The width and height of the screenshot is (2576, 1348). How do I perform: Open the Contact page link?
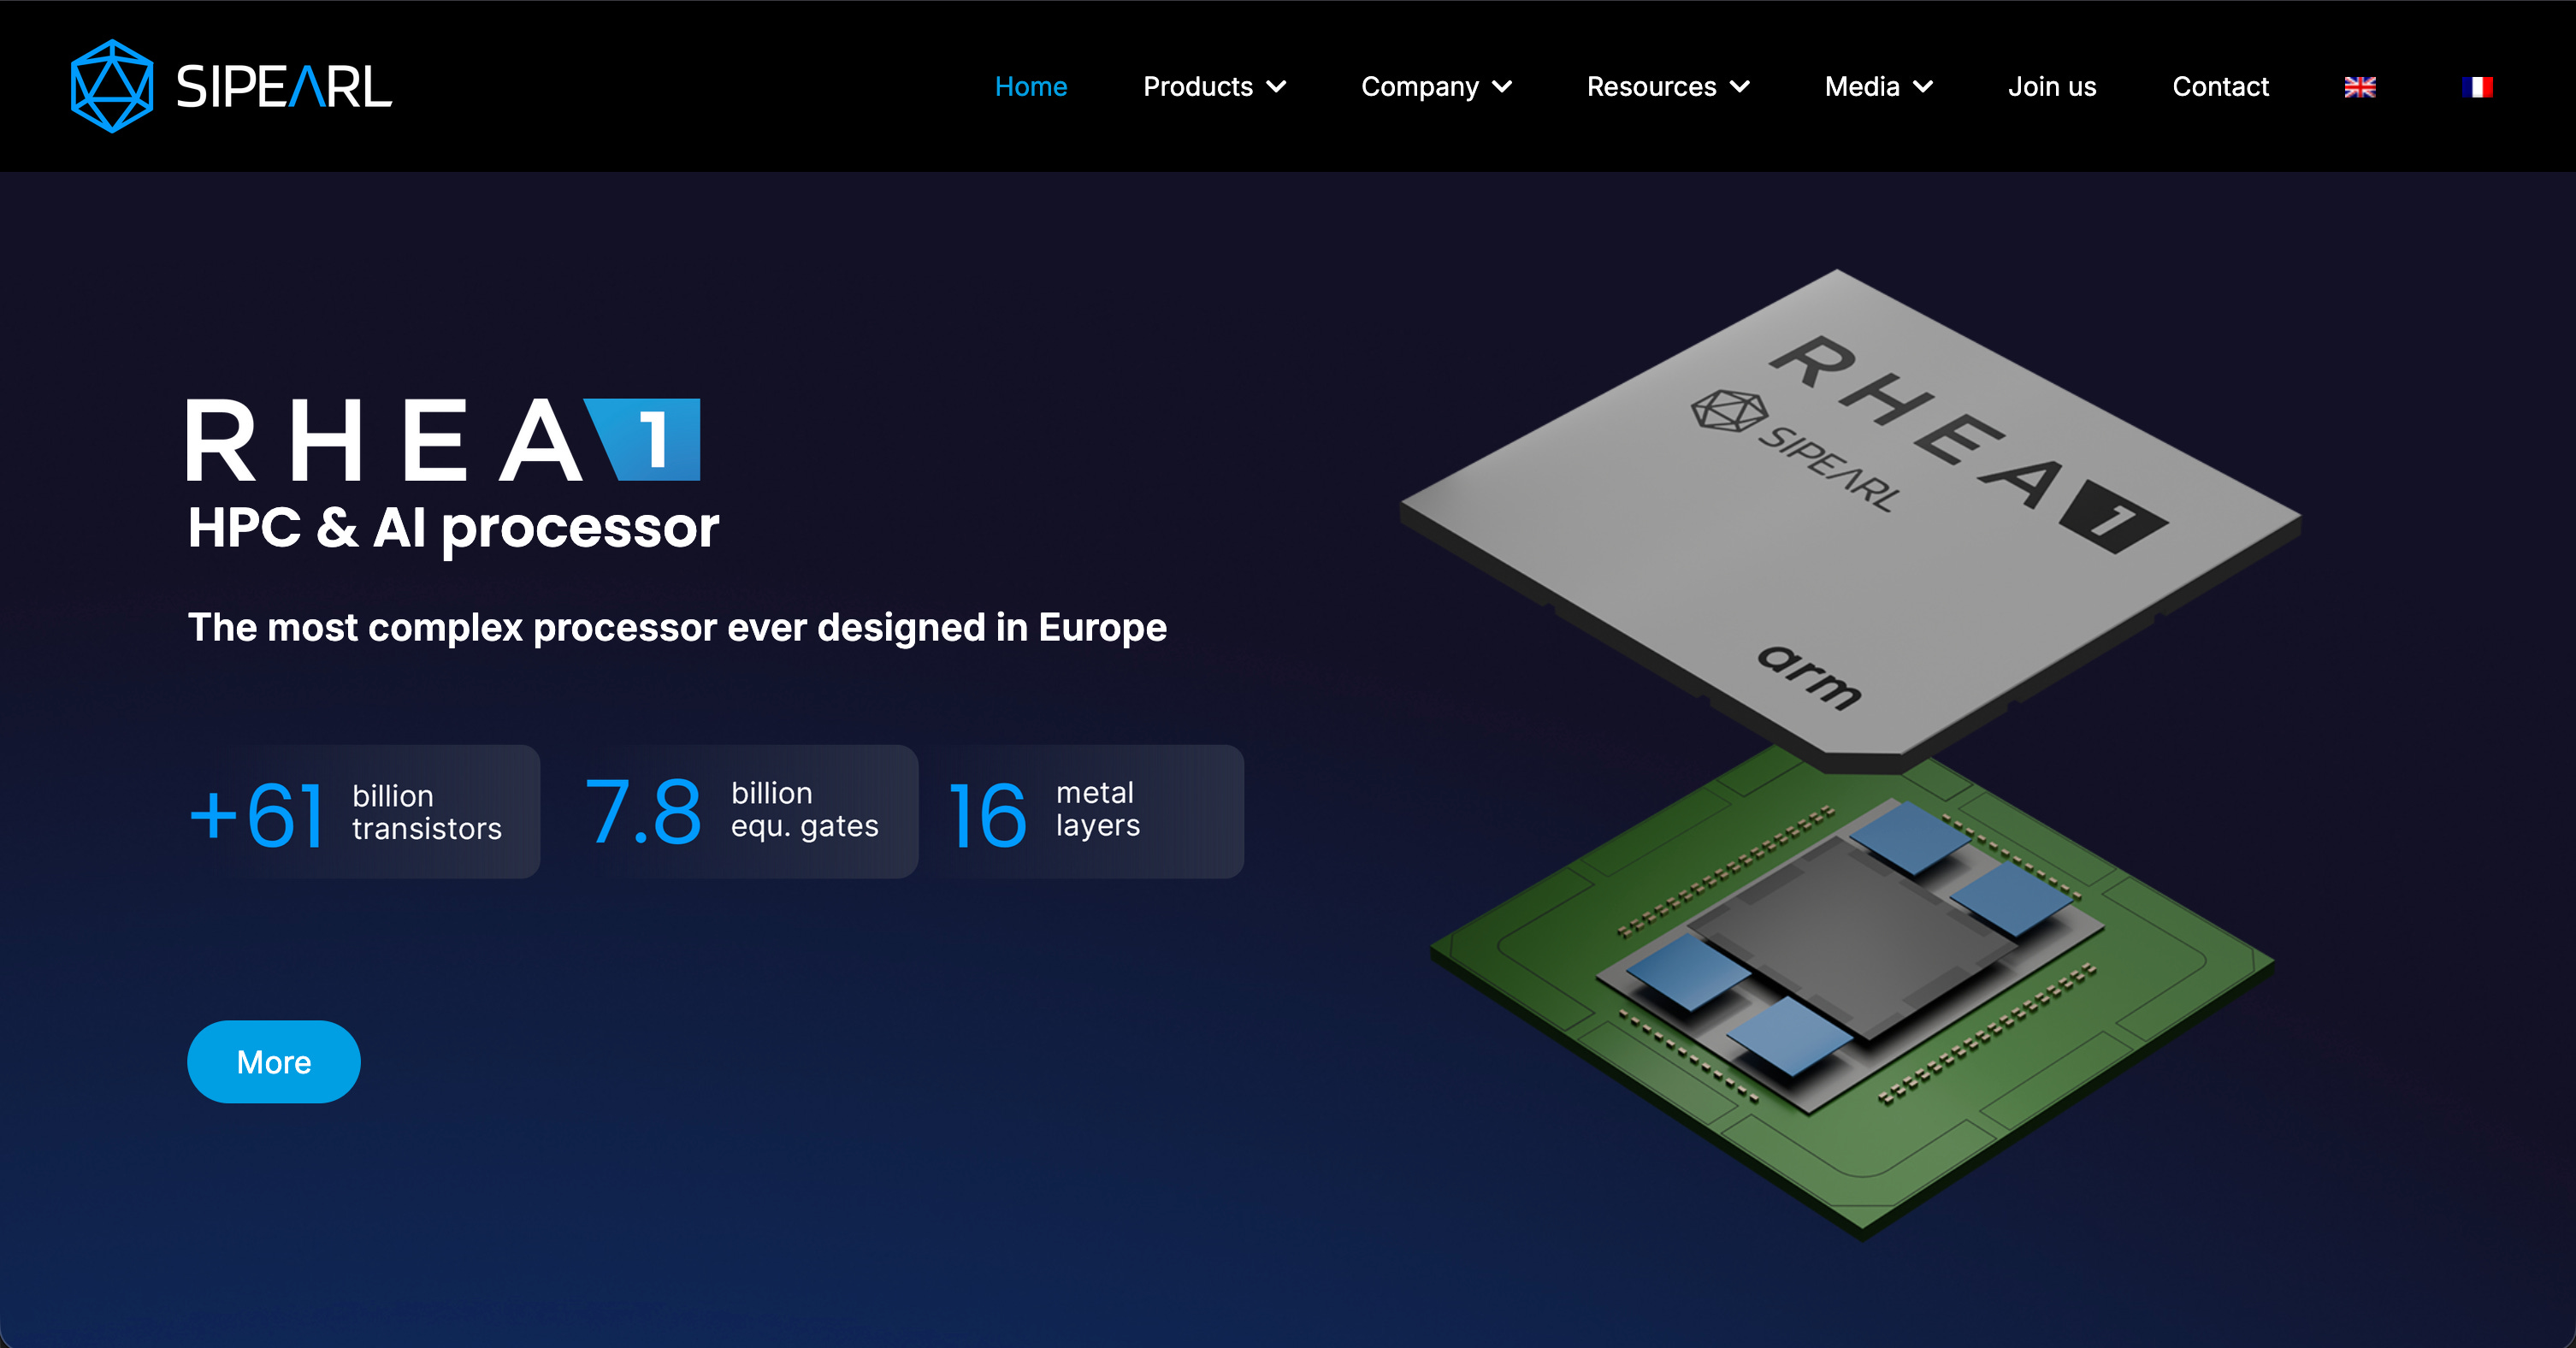[2220, 87]
